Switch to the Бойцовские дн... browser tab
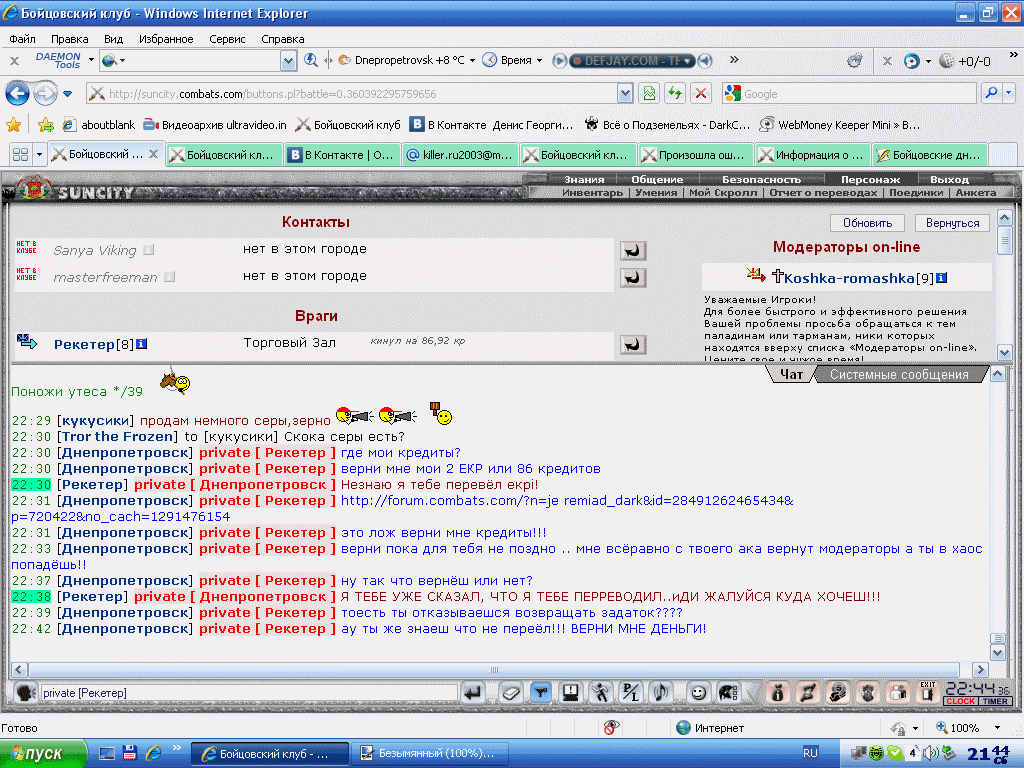The width and height of the screenshot is (1024, 768). [931, 155]
